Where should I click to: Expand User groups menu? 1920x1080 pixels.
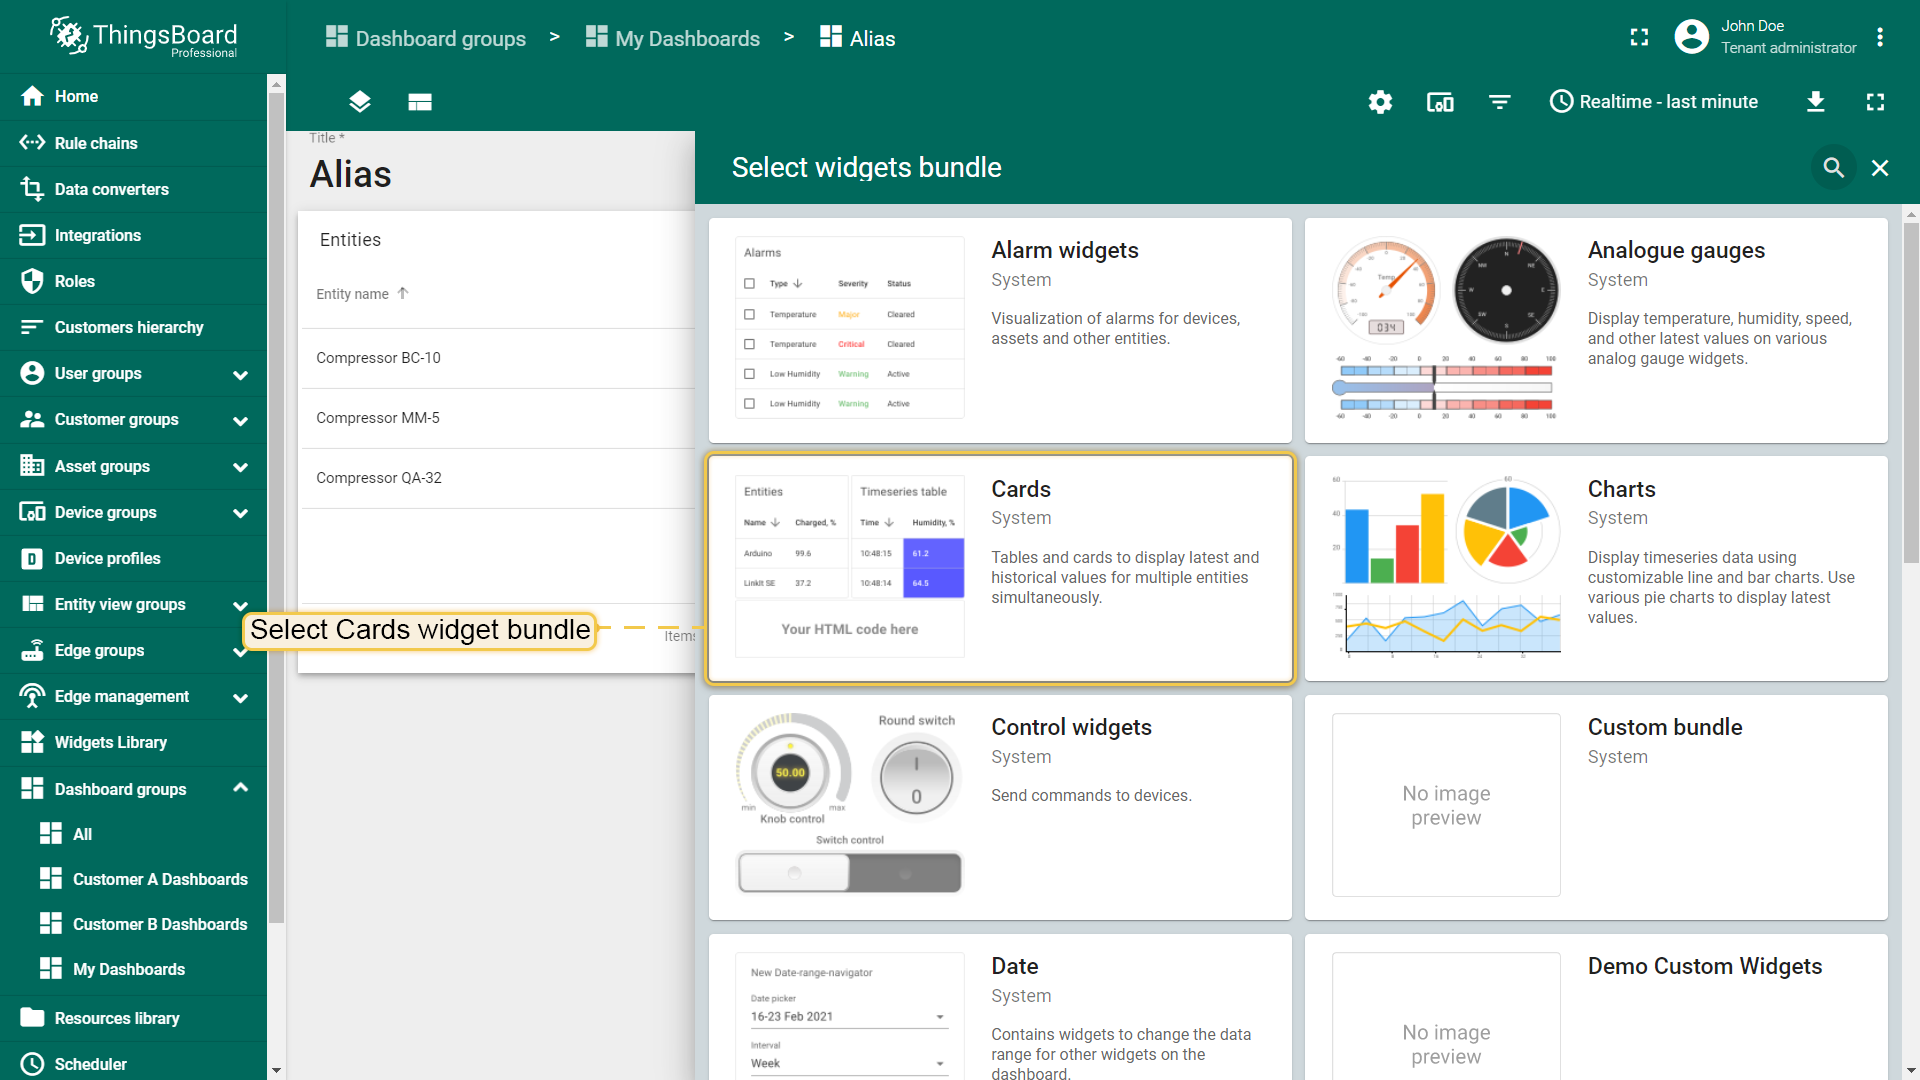pos(240,374)
